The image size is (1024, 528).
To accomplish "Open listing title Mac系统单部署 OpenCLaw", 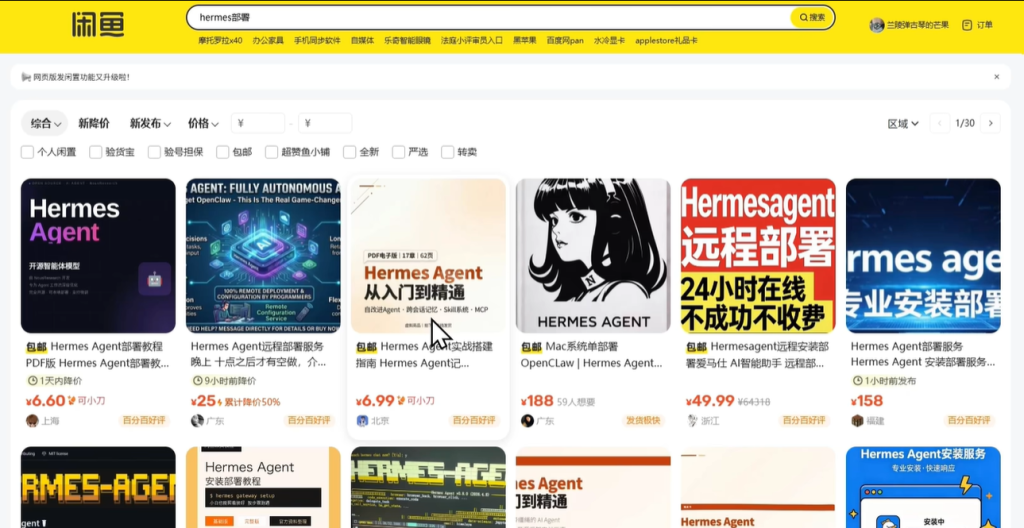I will click(x=593, y=355).
